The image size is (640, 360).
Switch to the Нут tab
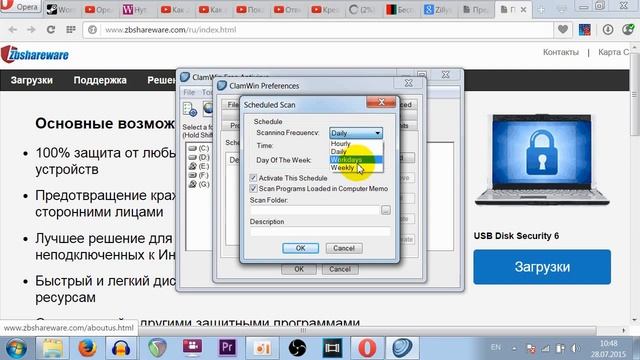click(136, 10)
